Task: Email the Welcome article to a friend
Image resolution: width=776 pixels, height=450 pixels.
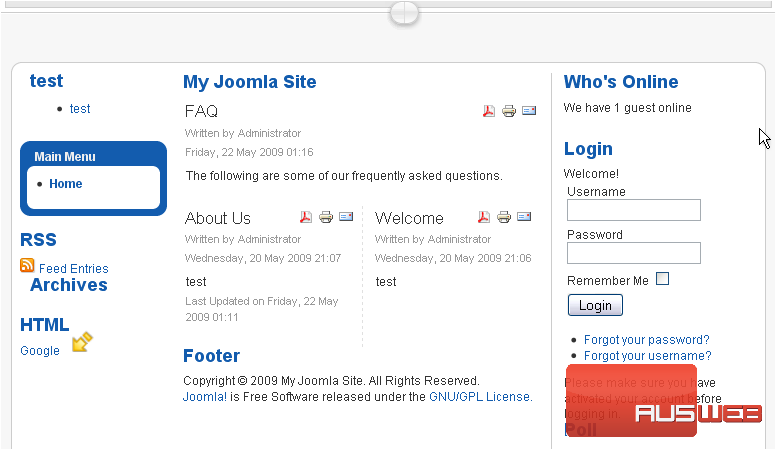Action: pyautogui.click(x=524, y=217)
